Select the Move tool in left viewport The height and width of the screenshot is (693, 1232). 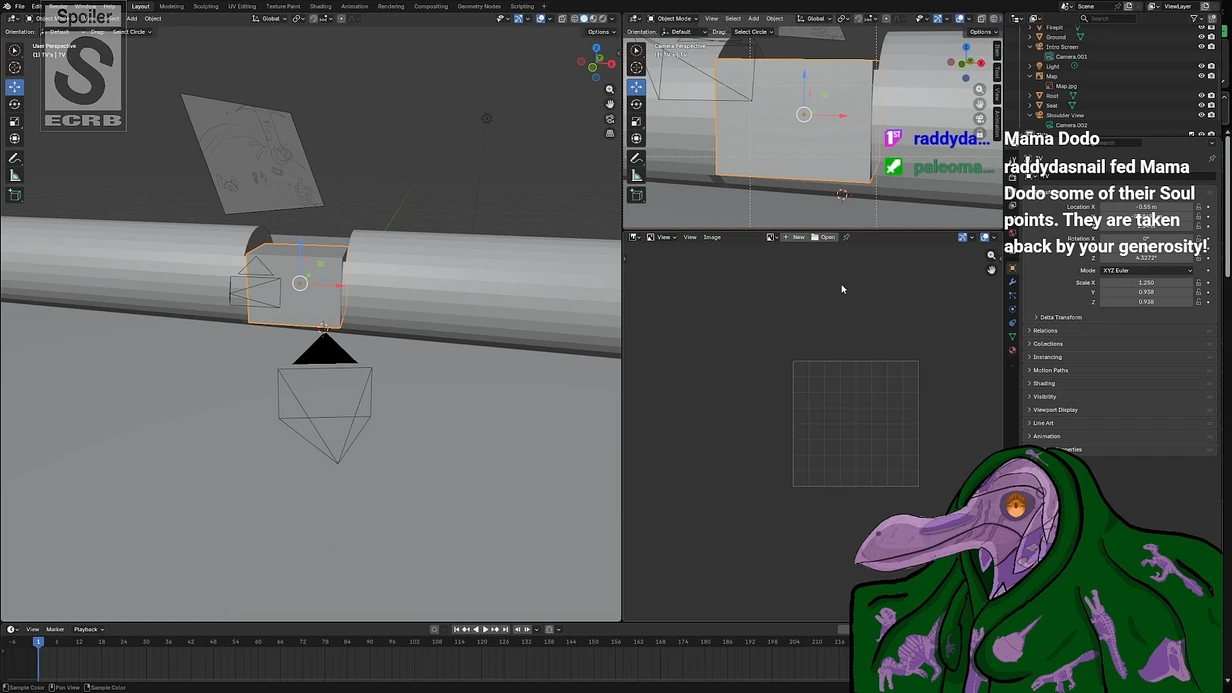click(x=15, y=87)
